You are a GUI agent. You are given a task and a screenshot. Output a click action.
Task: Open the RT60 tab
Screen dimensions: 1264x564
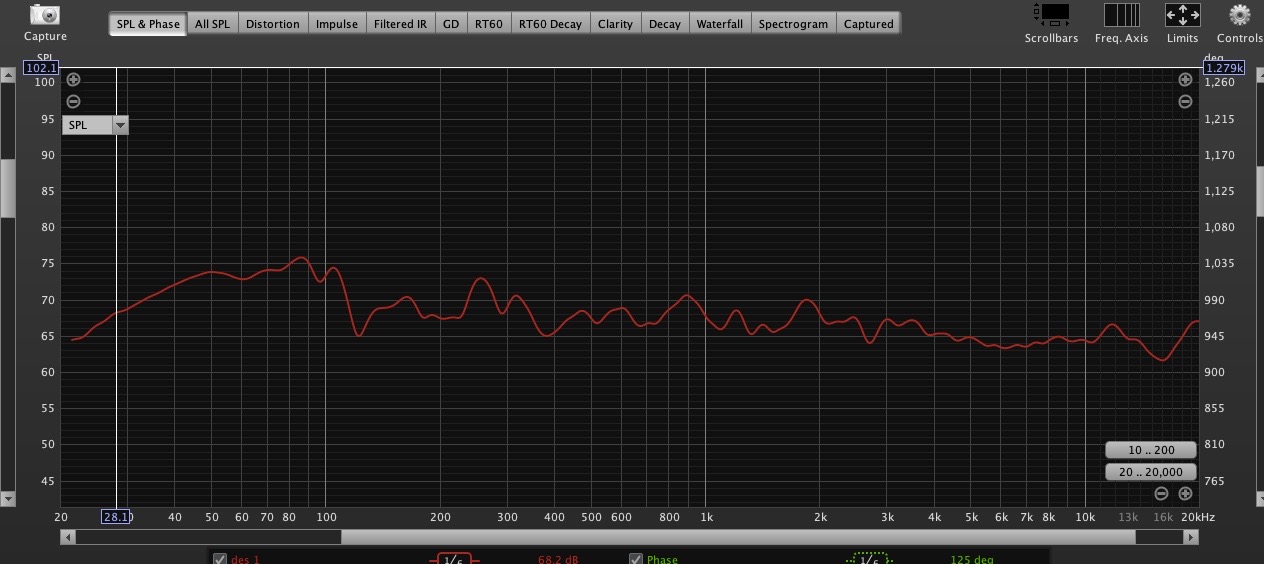pos(489,23)
